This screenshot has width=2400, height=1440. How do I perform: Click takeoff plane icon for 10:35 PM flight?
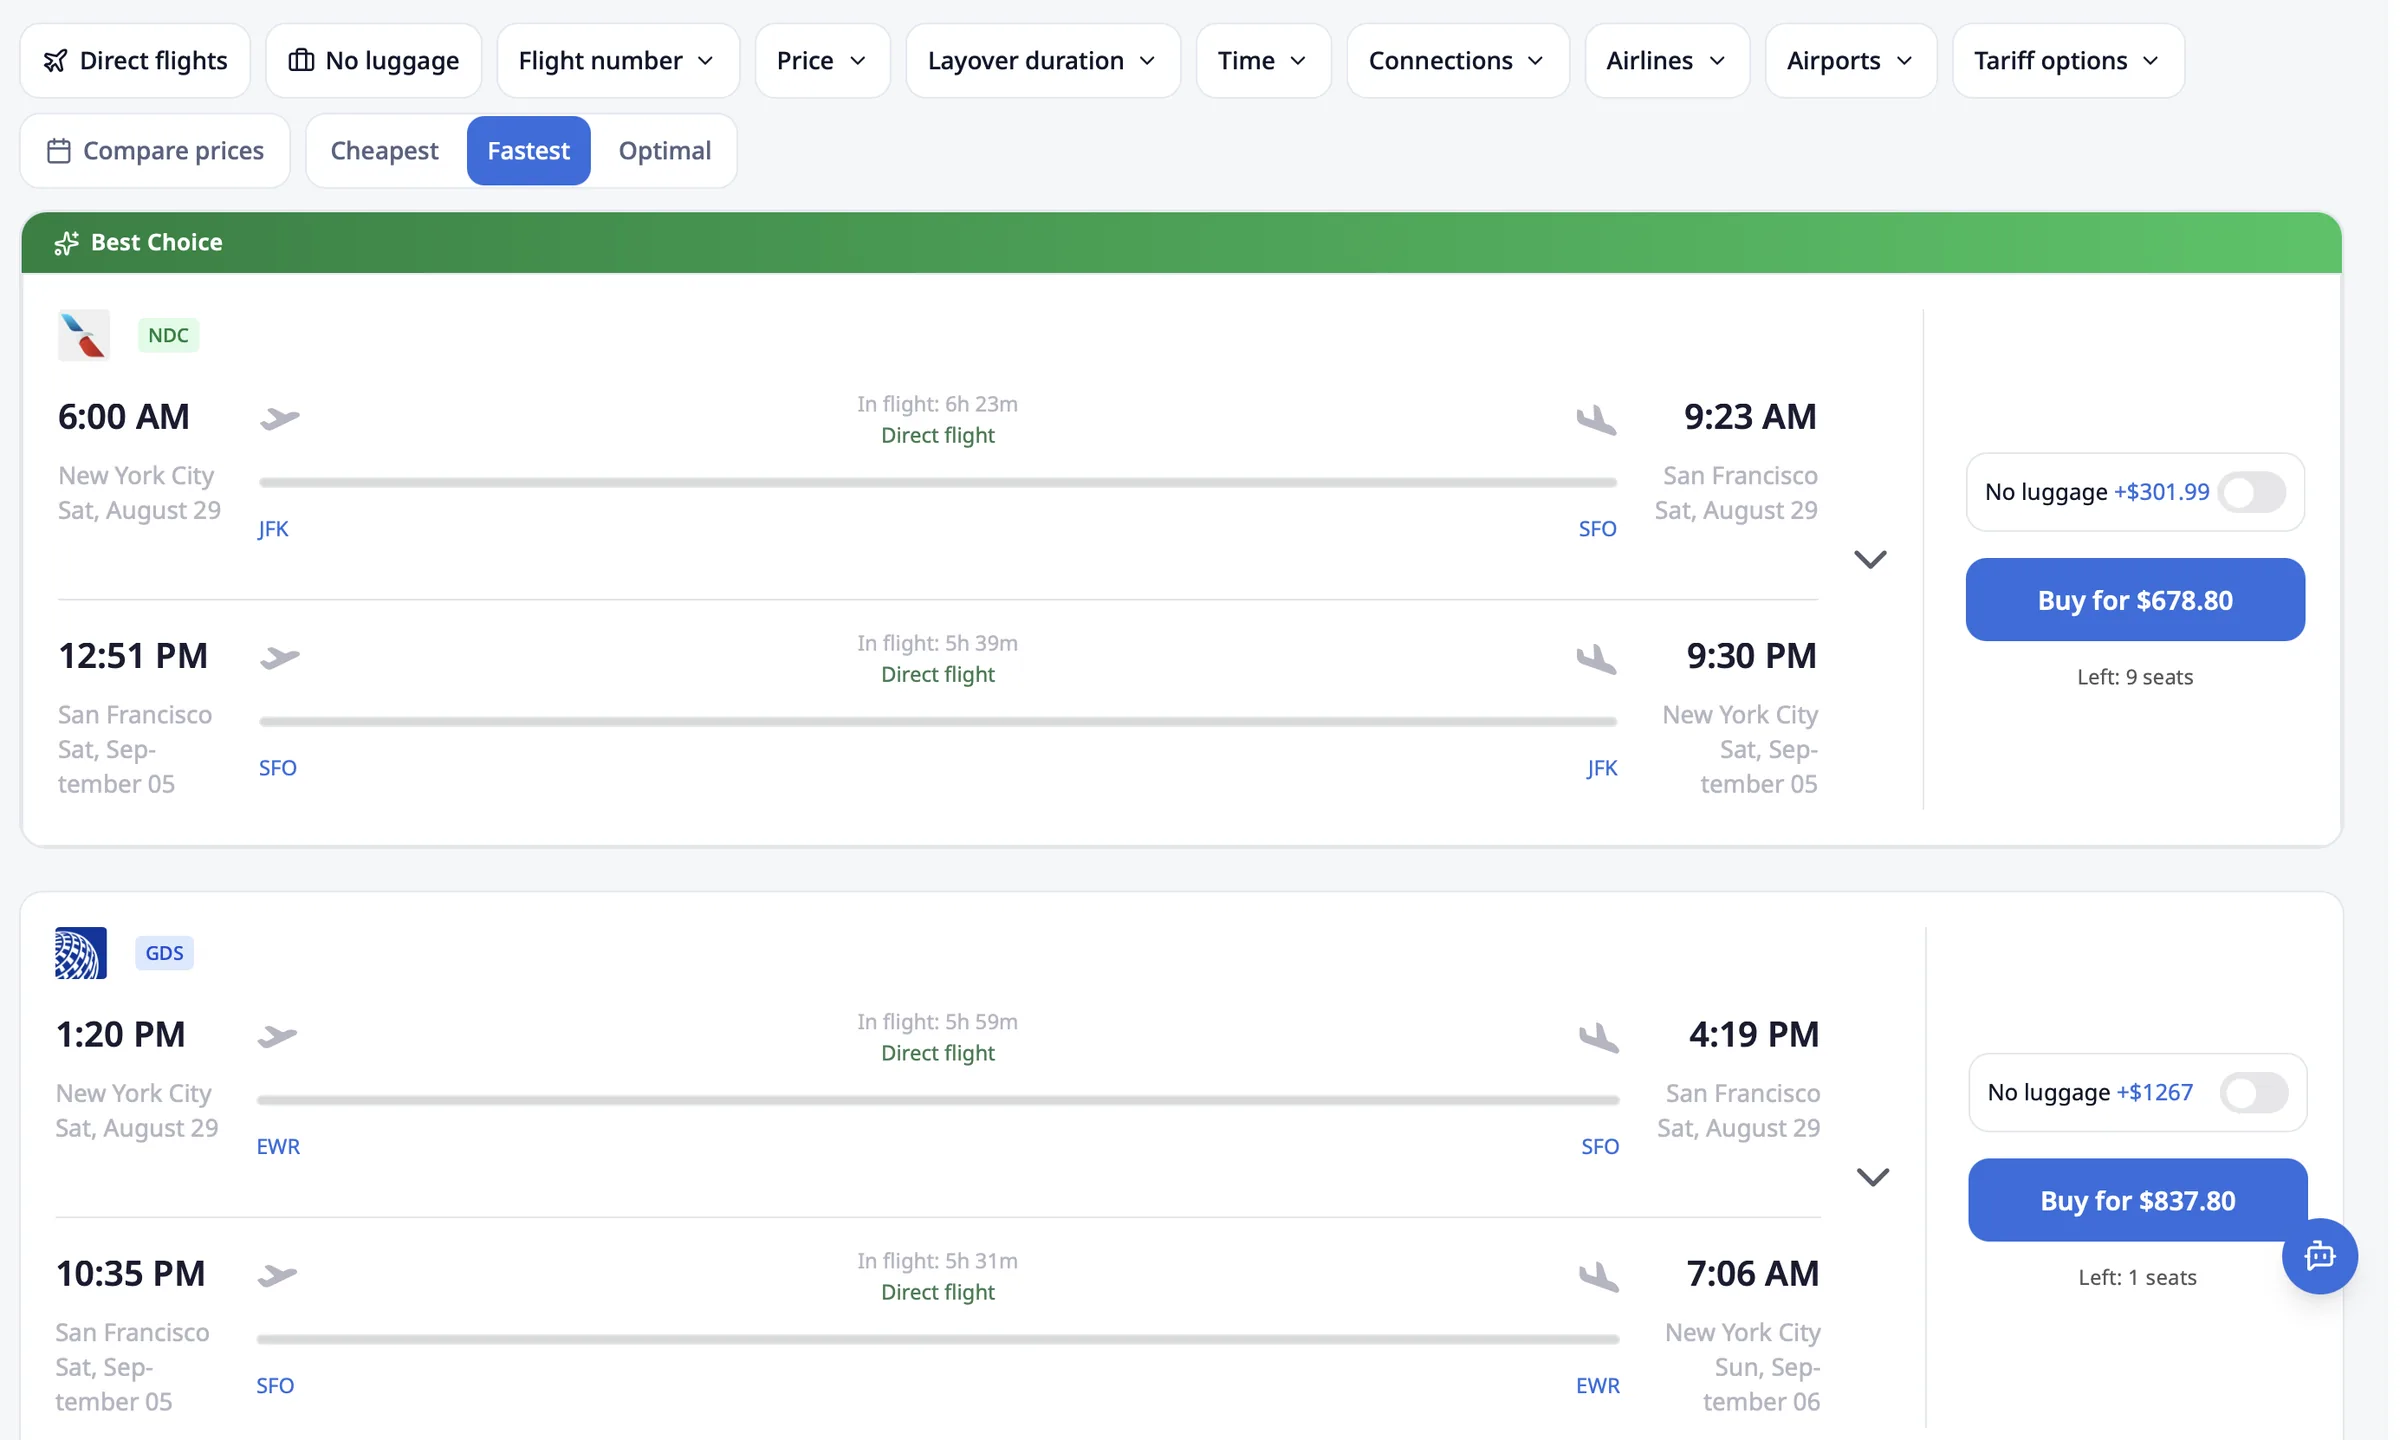coord(277,1275)
